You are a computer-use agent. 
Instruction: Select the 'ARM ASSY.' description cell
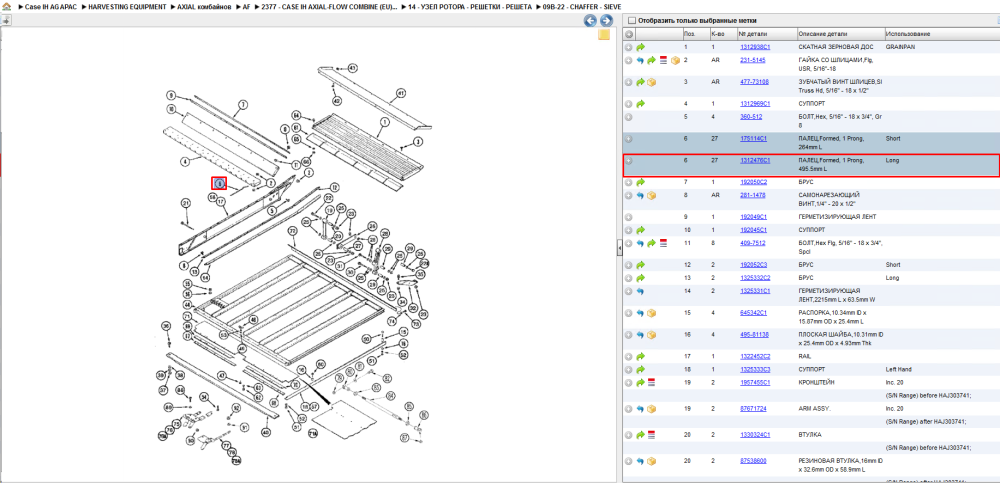(x=814, y=408)
